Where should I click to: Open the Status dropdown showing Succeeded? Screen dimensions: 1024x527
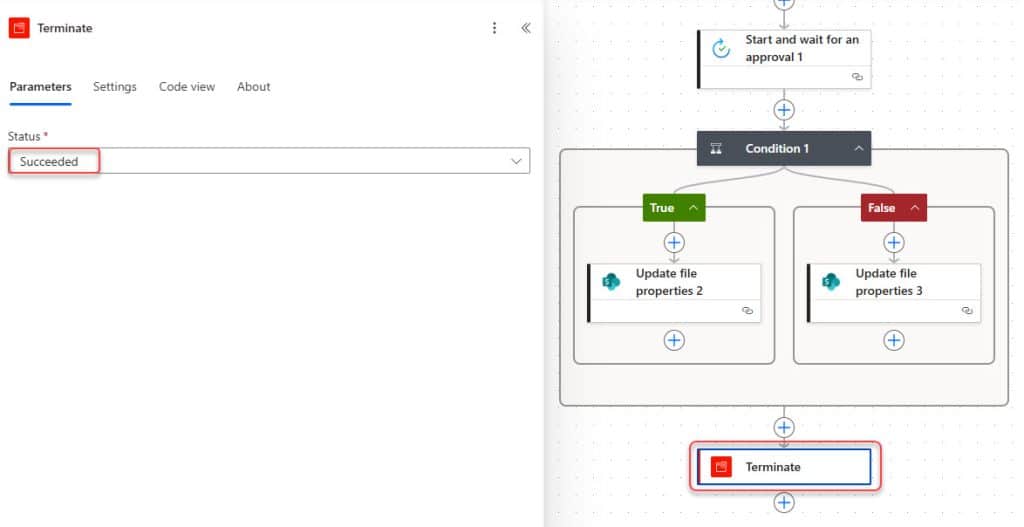point(269,161)
